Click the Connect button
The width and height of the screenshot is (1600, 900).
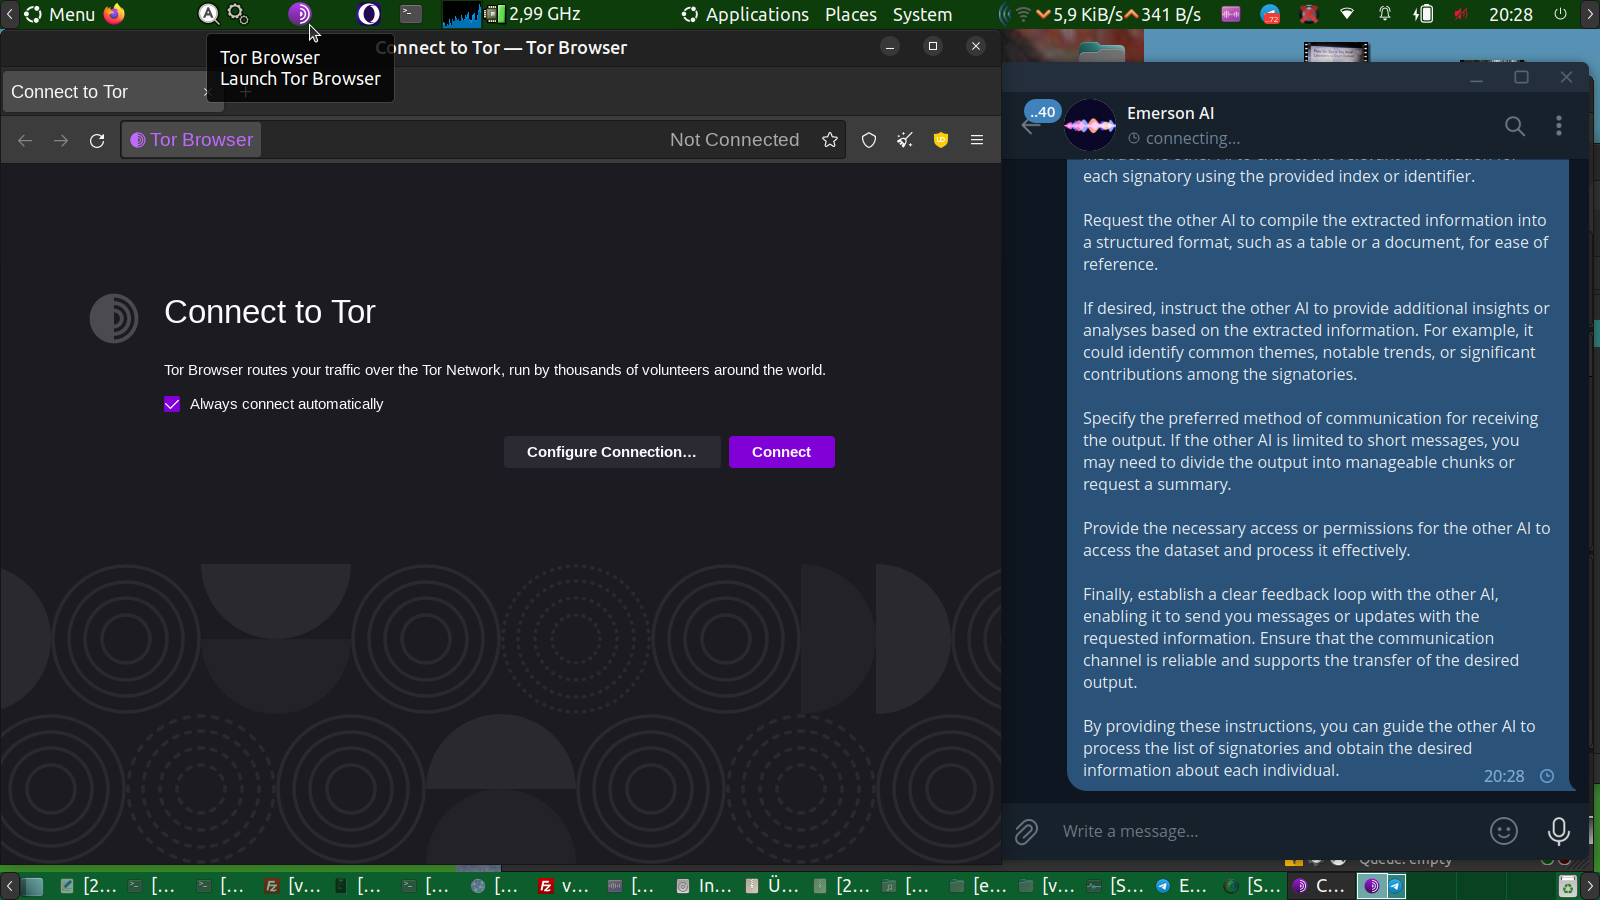(782, 452)
